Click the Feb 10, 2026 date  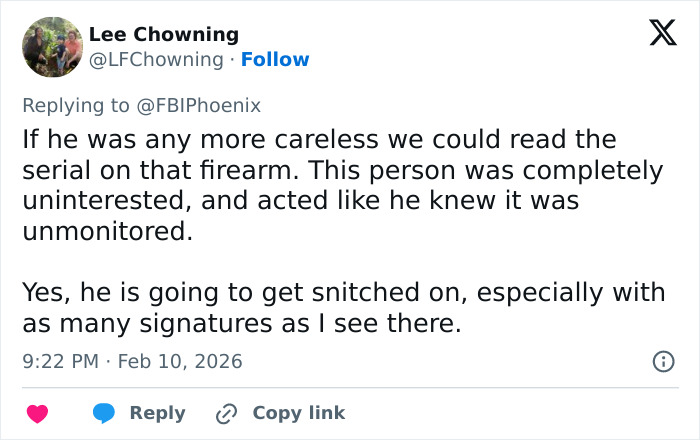tap(179, 361)
